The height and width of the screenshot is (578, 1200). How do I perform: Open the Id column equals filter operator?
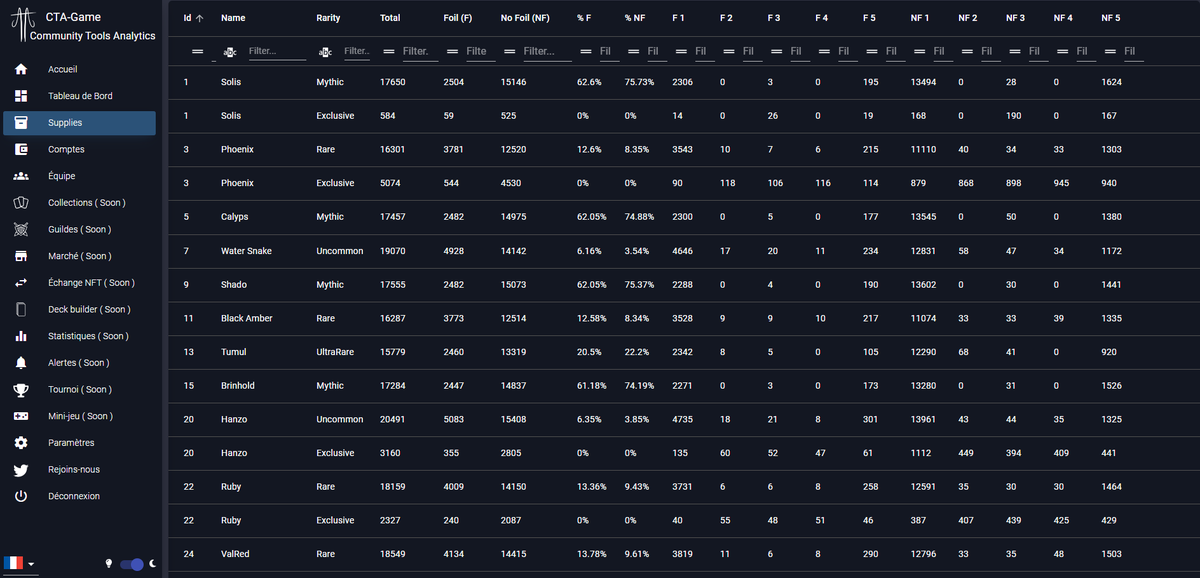pos(197,51)
